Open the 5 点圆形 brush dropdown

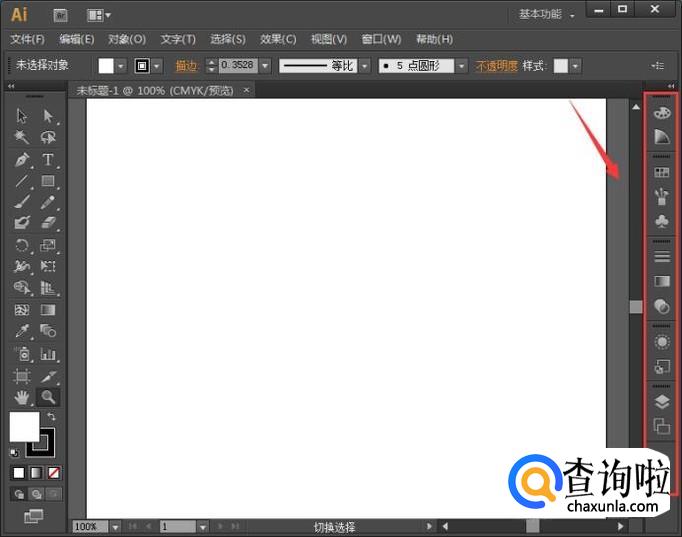[x=461, y=66]
